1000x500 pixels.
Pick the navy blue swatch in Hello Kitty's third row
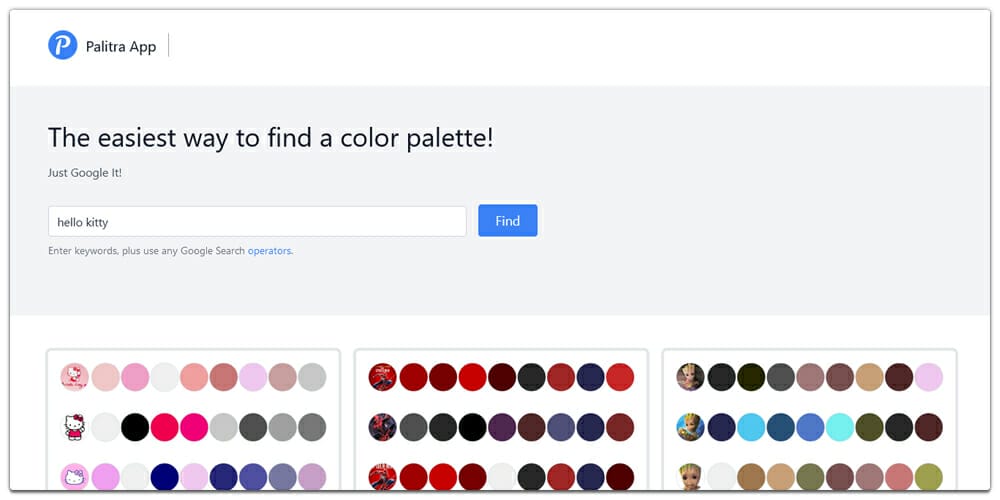coord(165,477)
